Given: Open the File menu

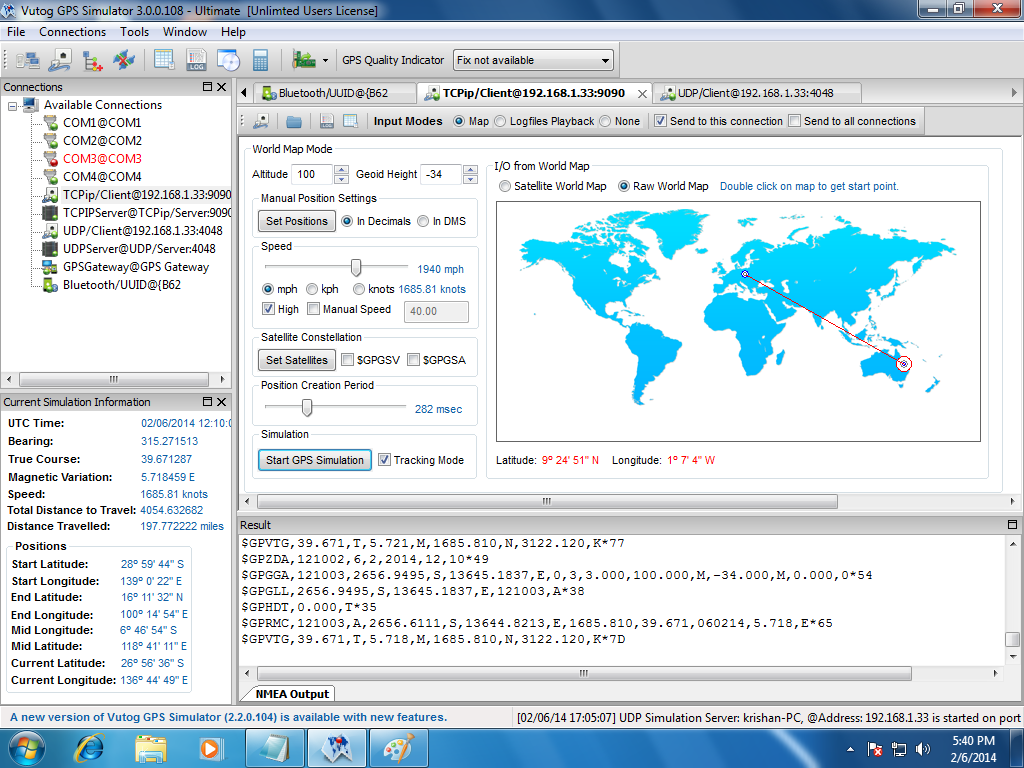Looking at the screenshot, I should (x=16, y=31).
